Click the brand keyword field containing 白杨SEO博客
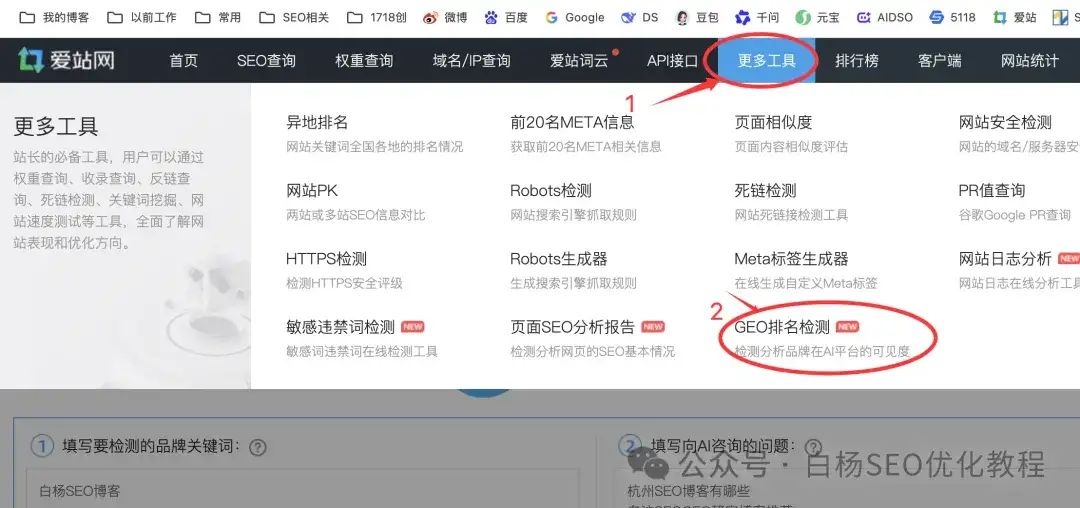 click(302, 491)
